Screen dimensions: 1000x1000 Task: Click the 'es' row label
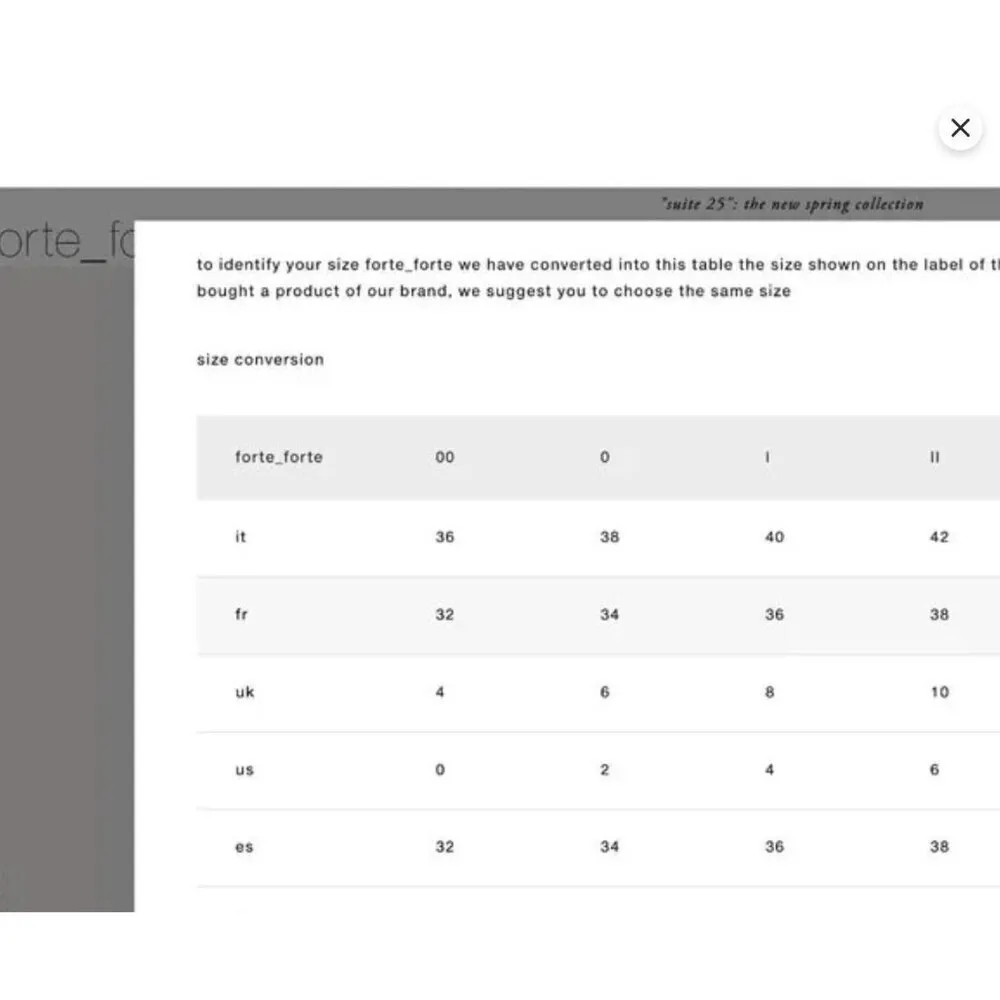(244, 848)
